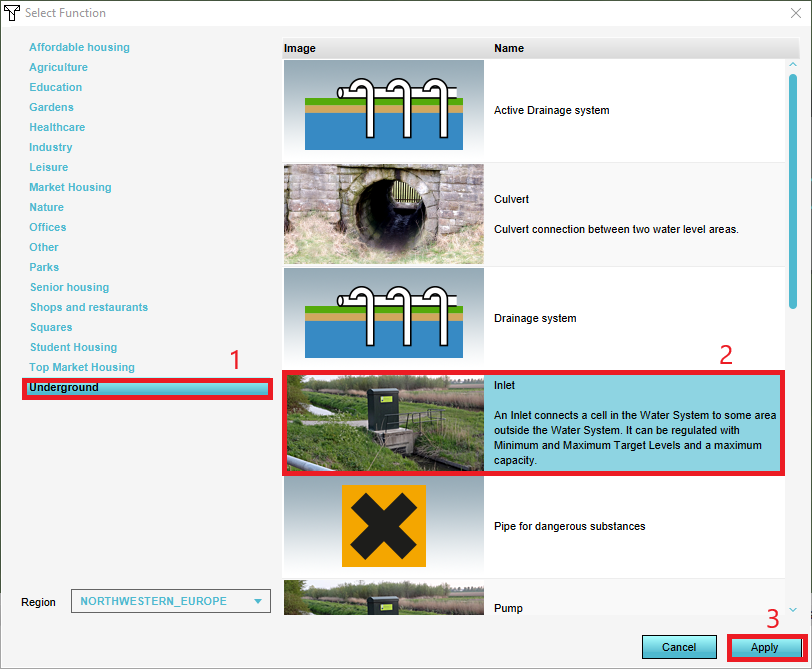This screenshot has height=669, width=812.
Task: Choose Shops and restaurants category
Action: tap(88, 307)
